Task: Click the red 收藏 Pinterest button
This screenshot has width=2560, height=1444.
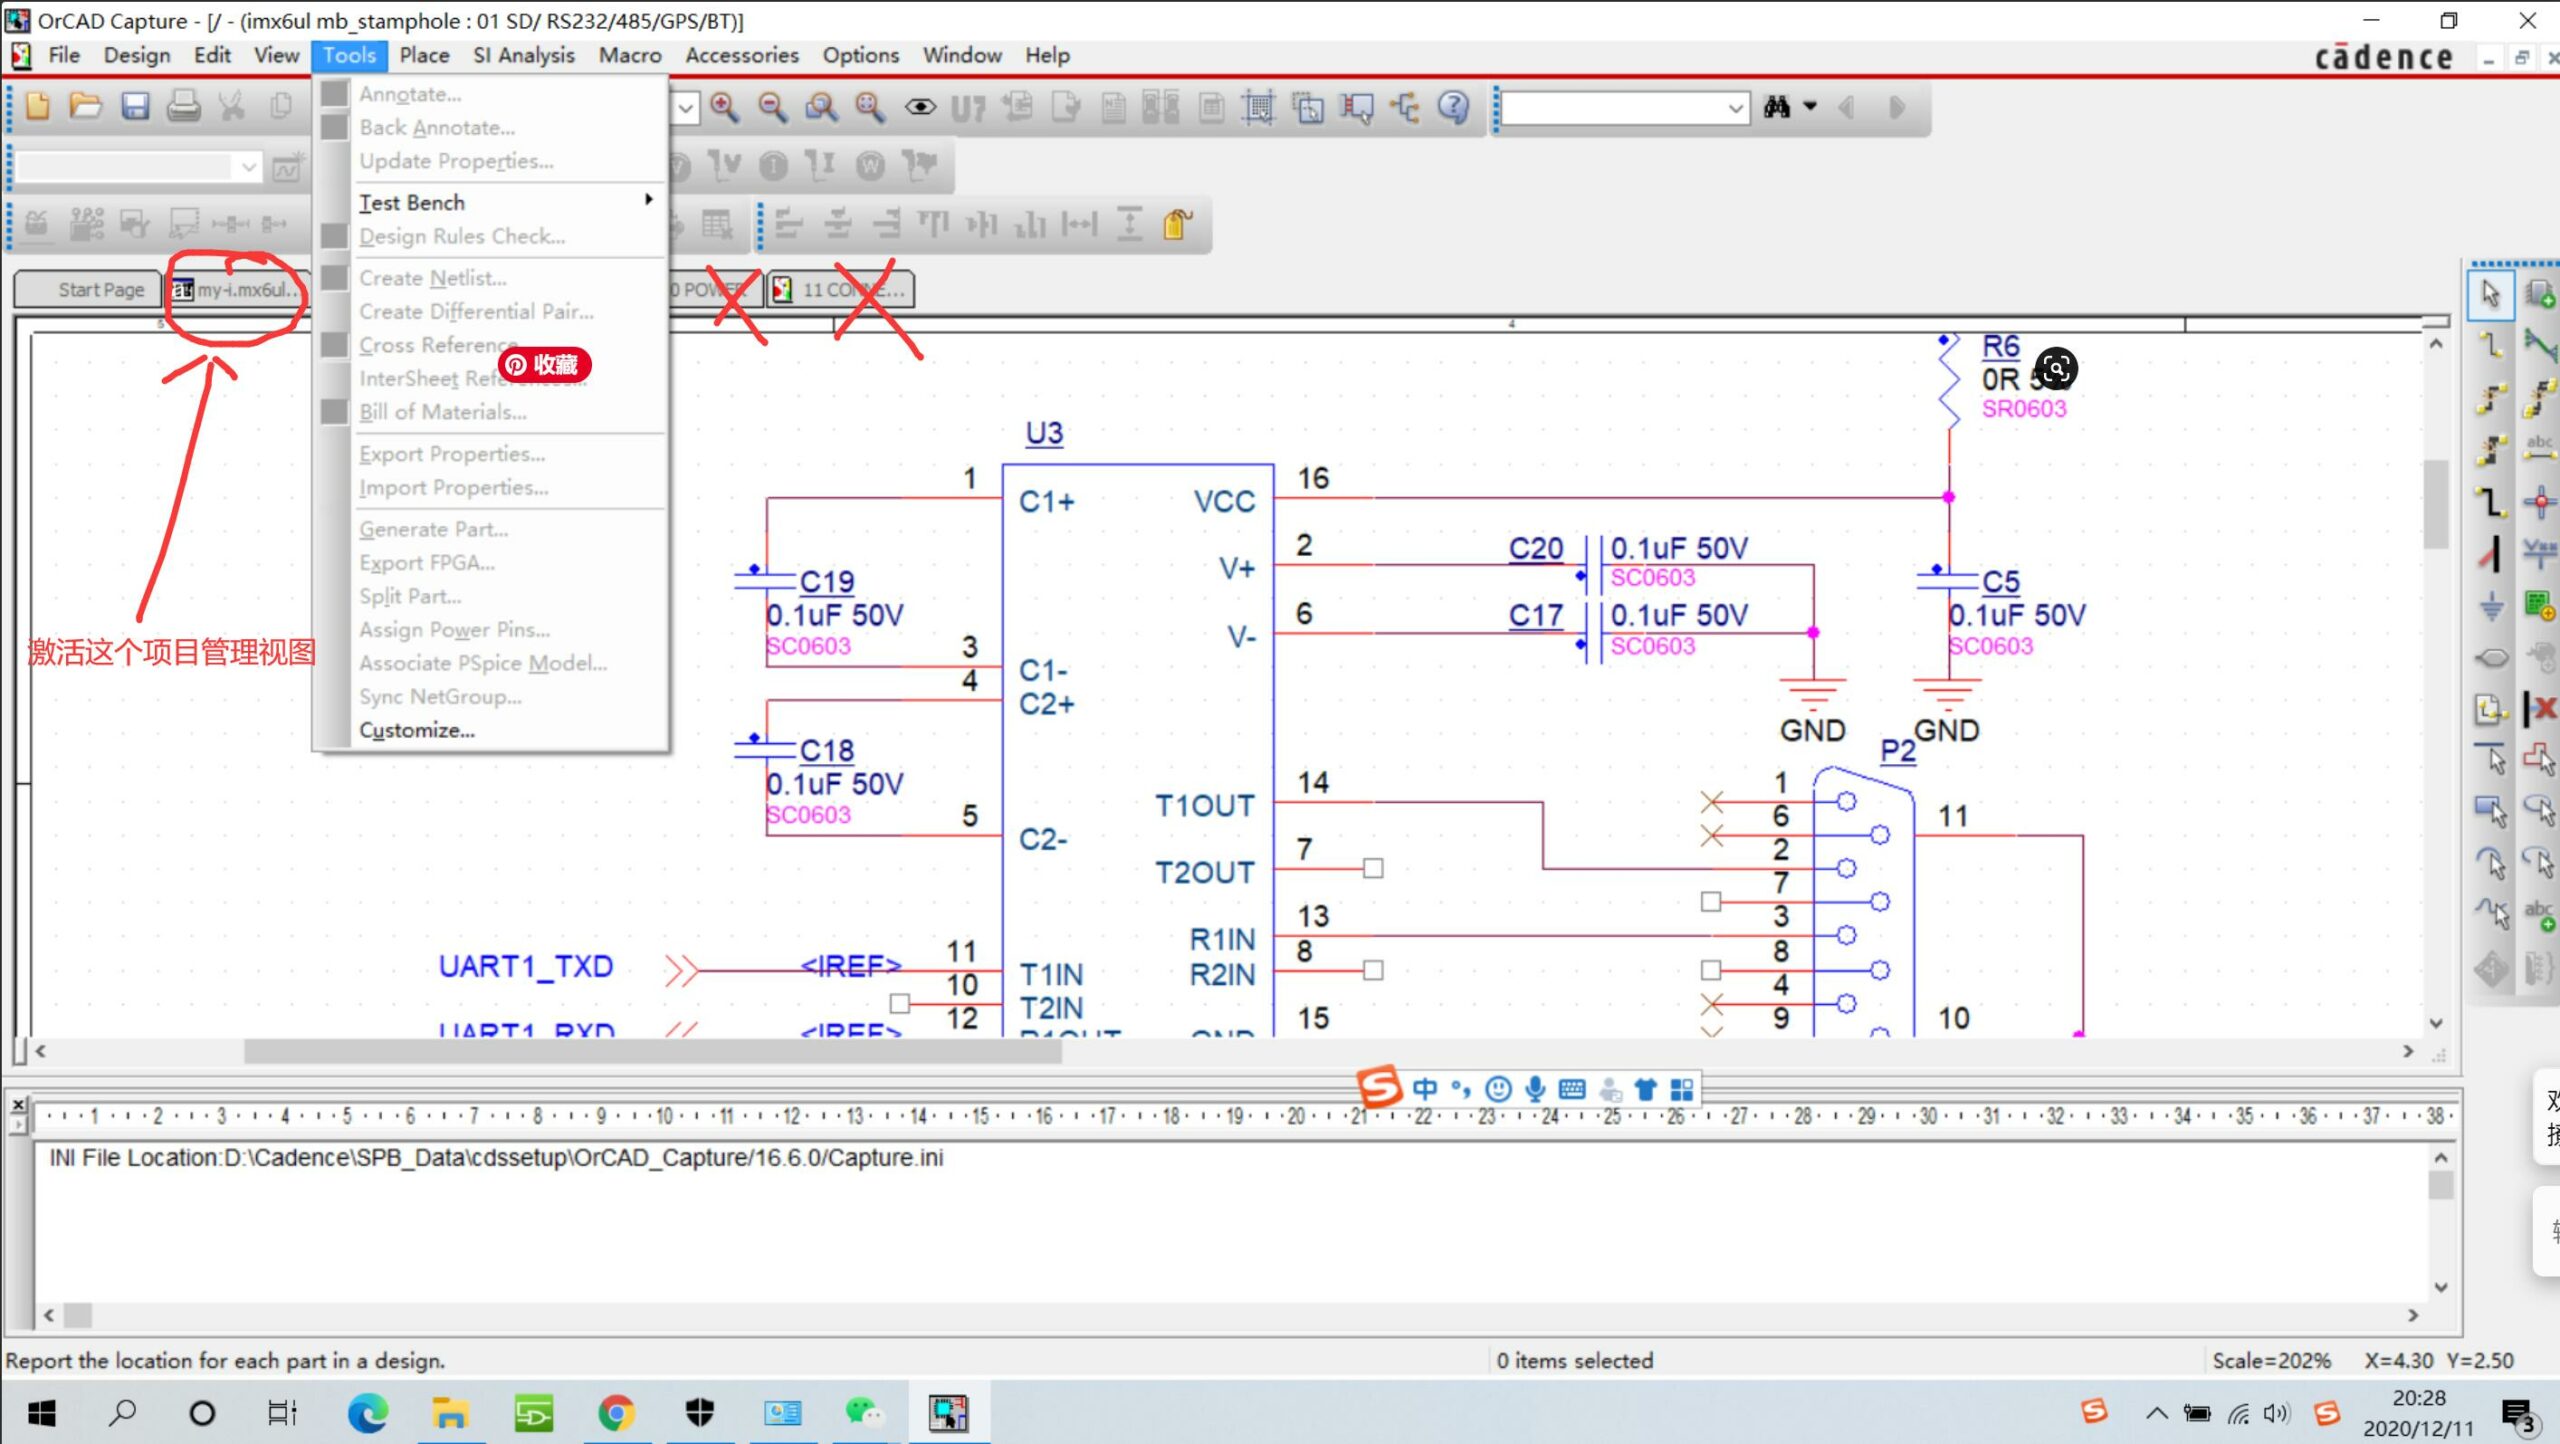Action: coord(544,365)
